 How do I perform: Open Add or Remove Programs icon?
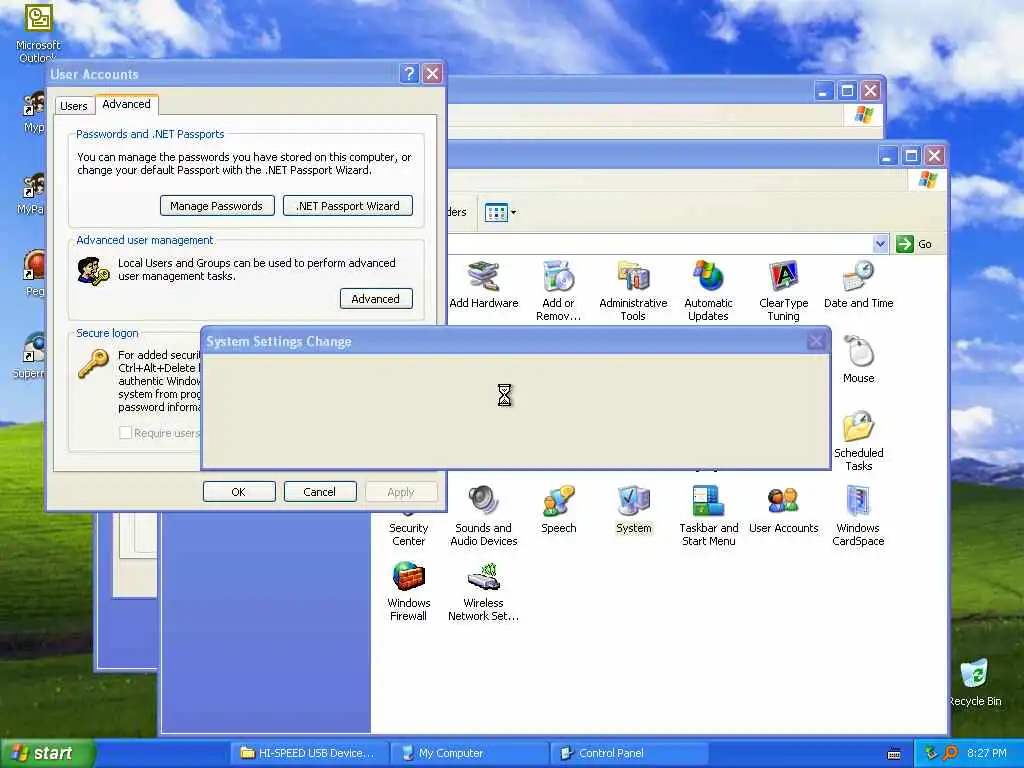(x=558, y=291)
